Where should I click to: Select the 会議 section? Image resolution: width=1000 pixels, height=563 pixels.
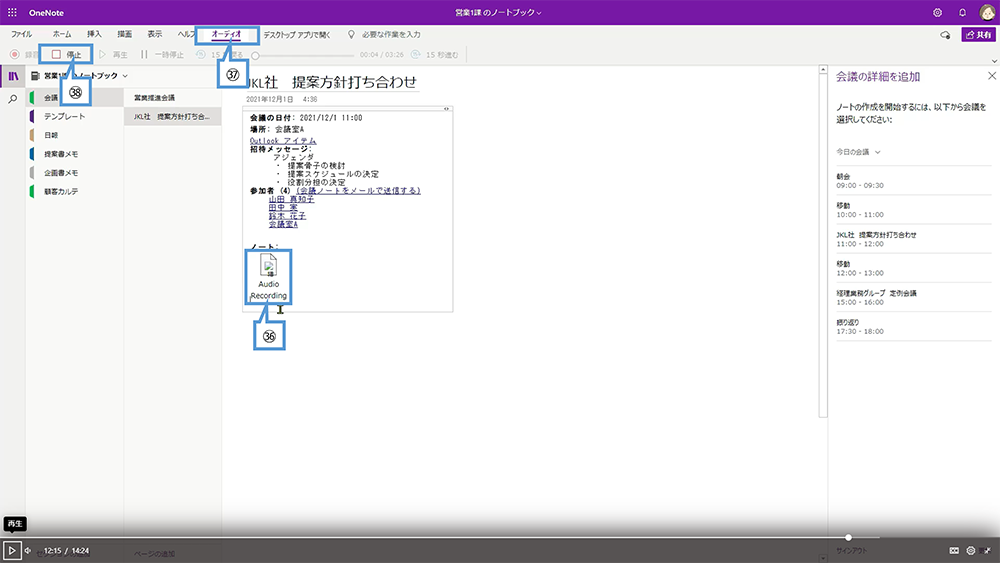[x=75, y=98]
